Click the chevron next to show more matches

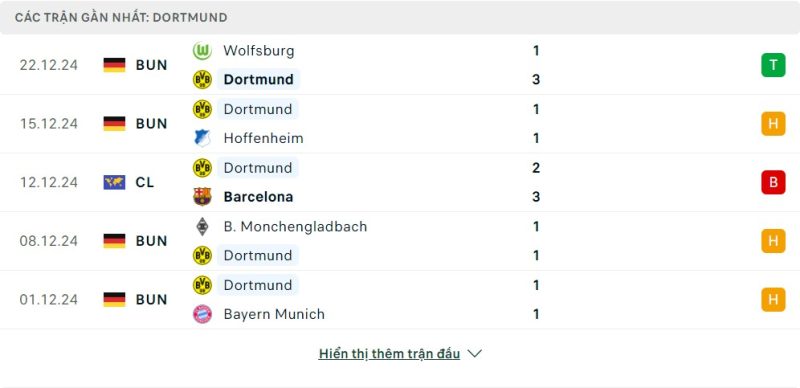pos(474,353)
